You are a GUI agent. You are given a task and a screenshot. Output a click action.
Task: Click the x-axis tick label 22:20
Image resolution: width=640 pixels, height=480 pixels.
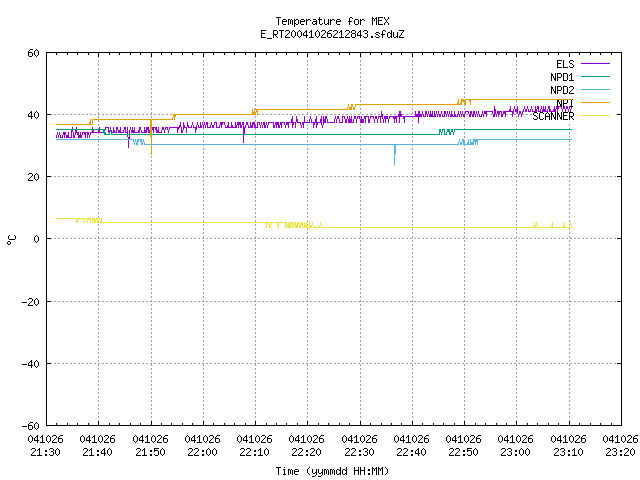coord(306,452)
